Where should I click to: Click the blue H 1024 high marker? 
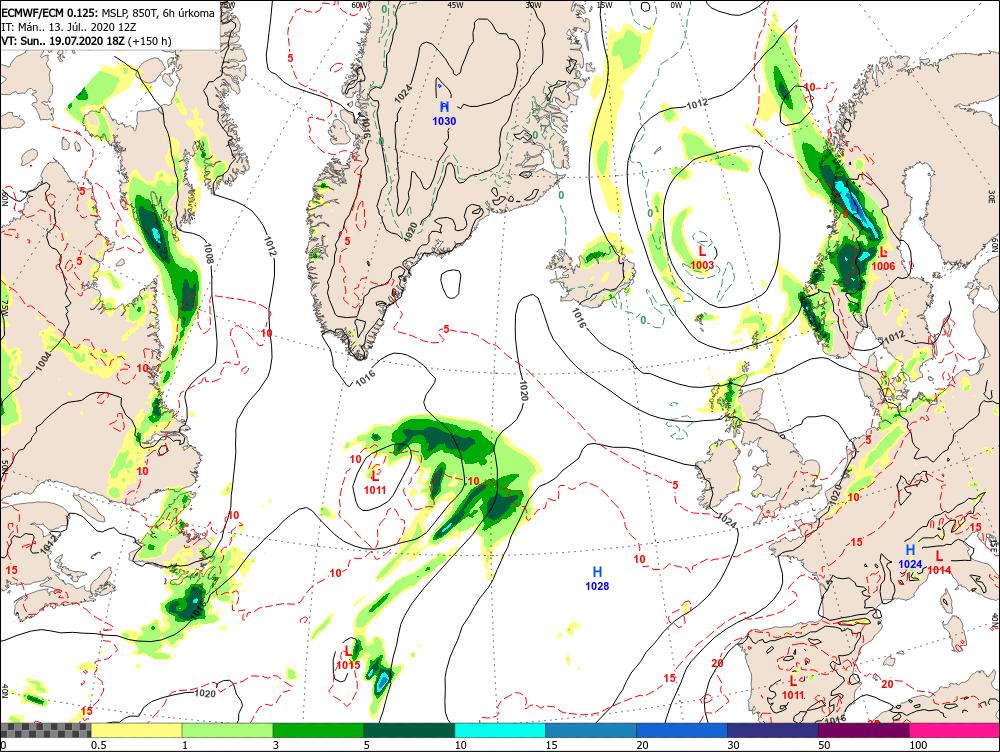911,557
